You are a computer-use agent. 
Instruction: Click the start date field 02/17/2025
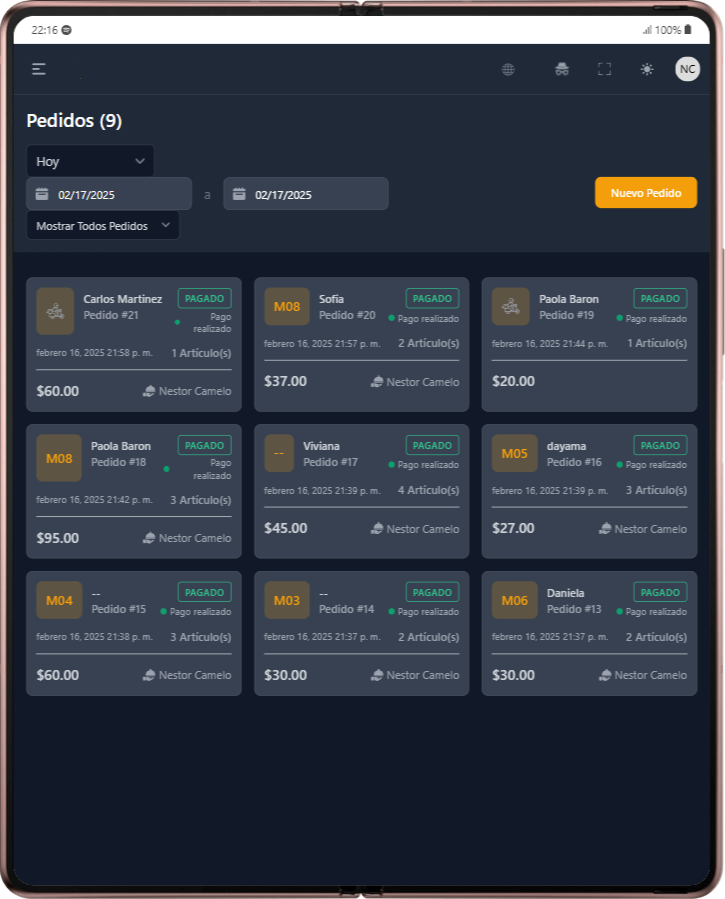(109, 194)
